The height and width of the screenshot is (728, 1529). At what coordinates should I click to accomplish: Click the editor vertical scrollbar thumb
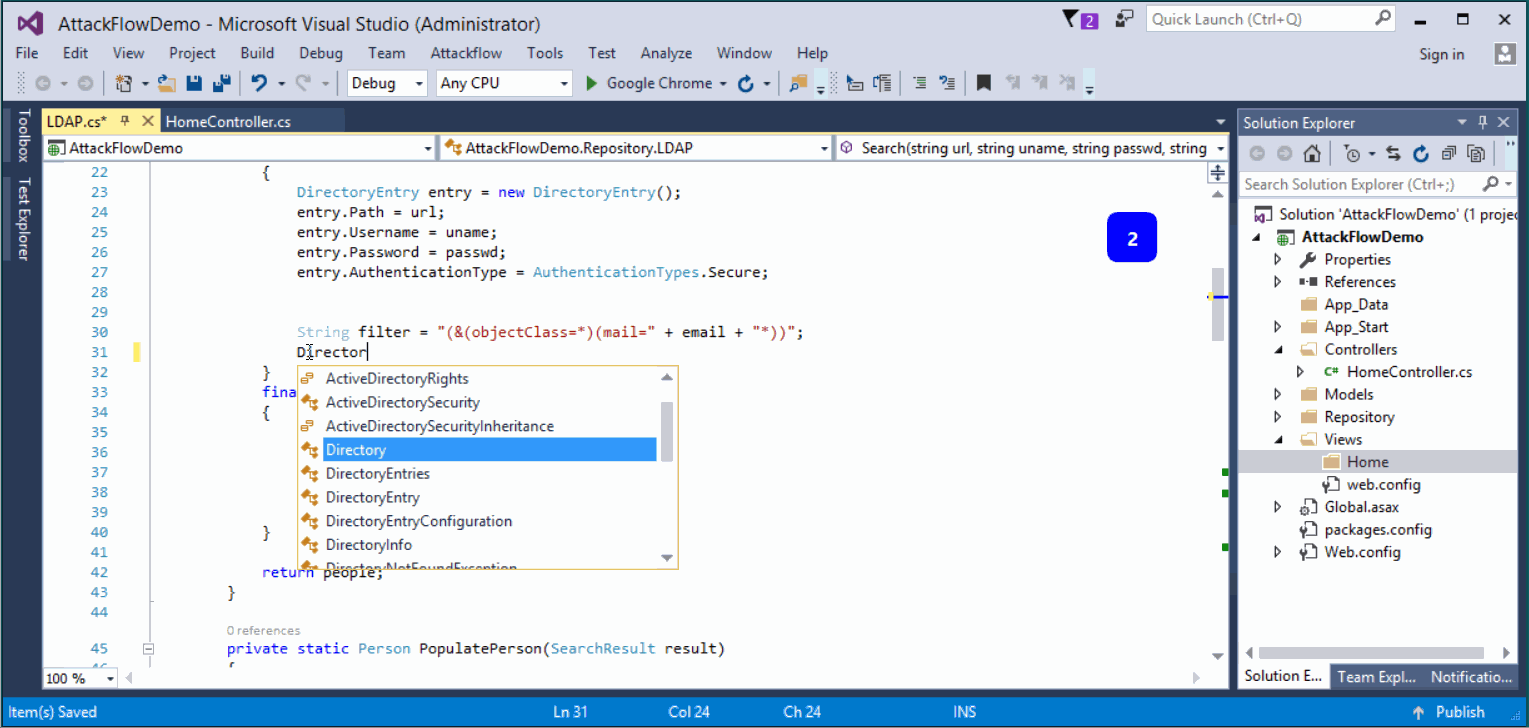tap(1217, 304)
